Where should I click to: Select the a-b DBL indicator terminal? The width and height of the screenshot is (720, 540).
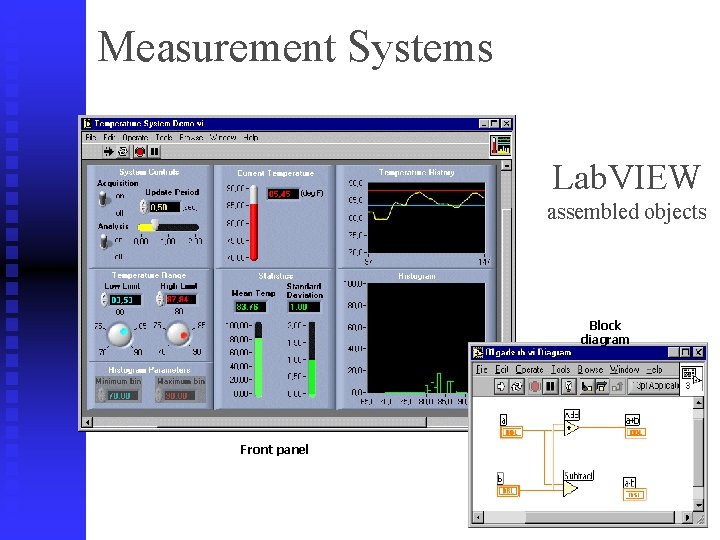click(x=635, y=495)
